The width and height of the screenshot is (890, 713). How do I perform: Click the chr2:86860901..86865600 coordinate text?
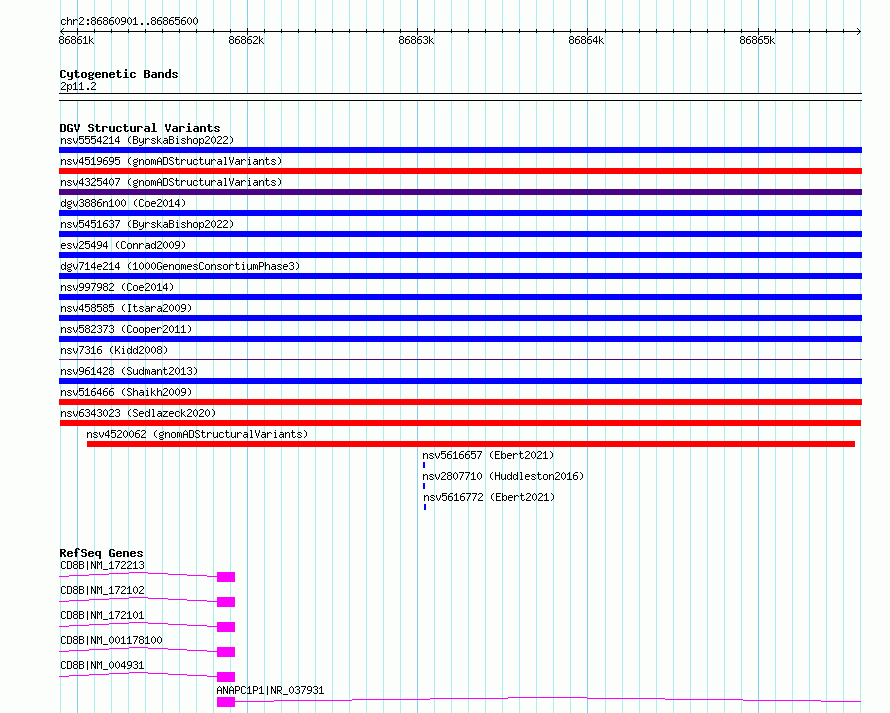coord(129,21)
